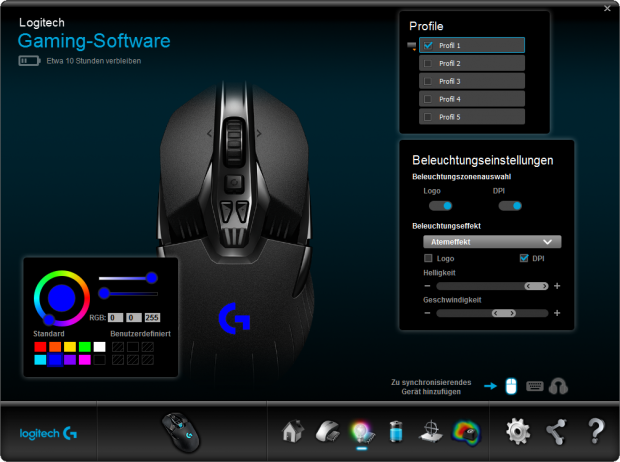Image resolution: width=620 pixels, height=462 pixels.
Task: Click the Etwa 10 Stunden verbleiben text
Action: (94, 61)
